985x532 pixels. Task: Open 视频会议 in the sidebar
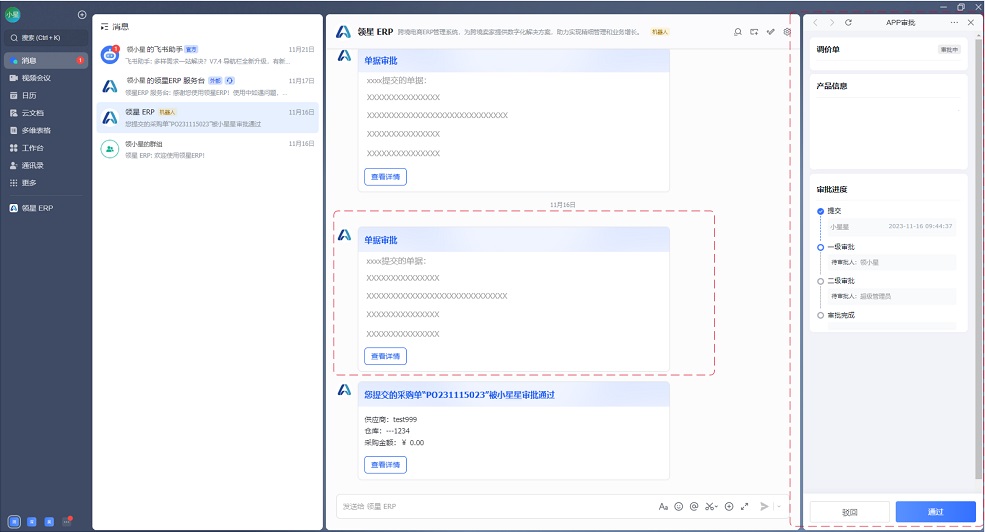(45, 78)
